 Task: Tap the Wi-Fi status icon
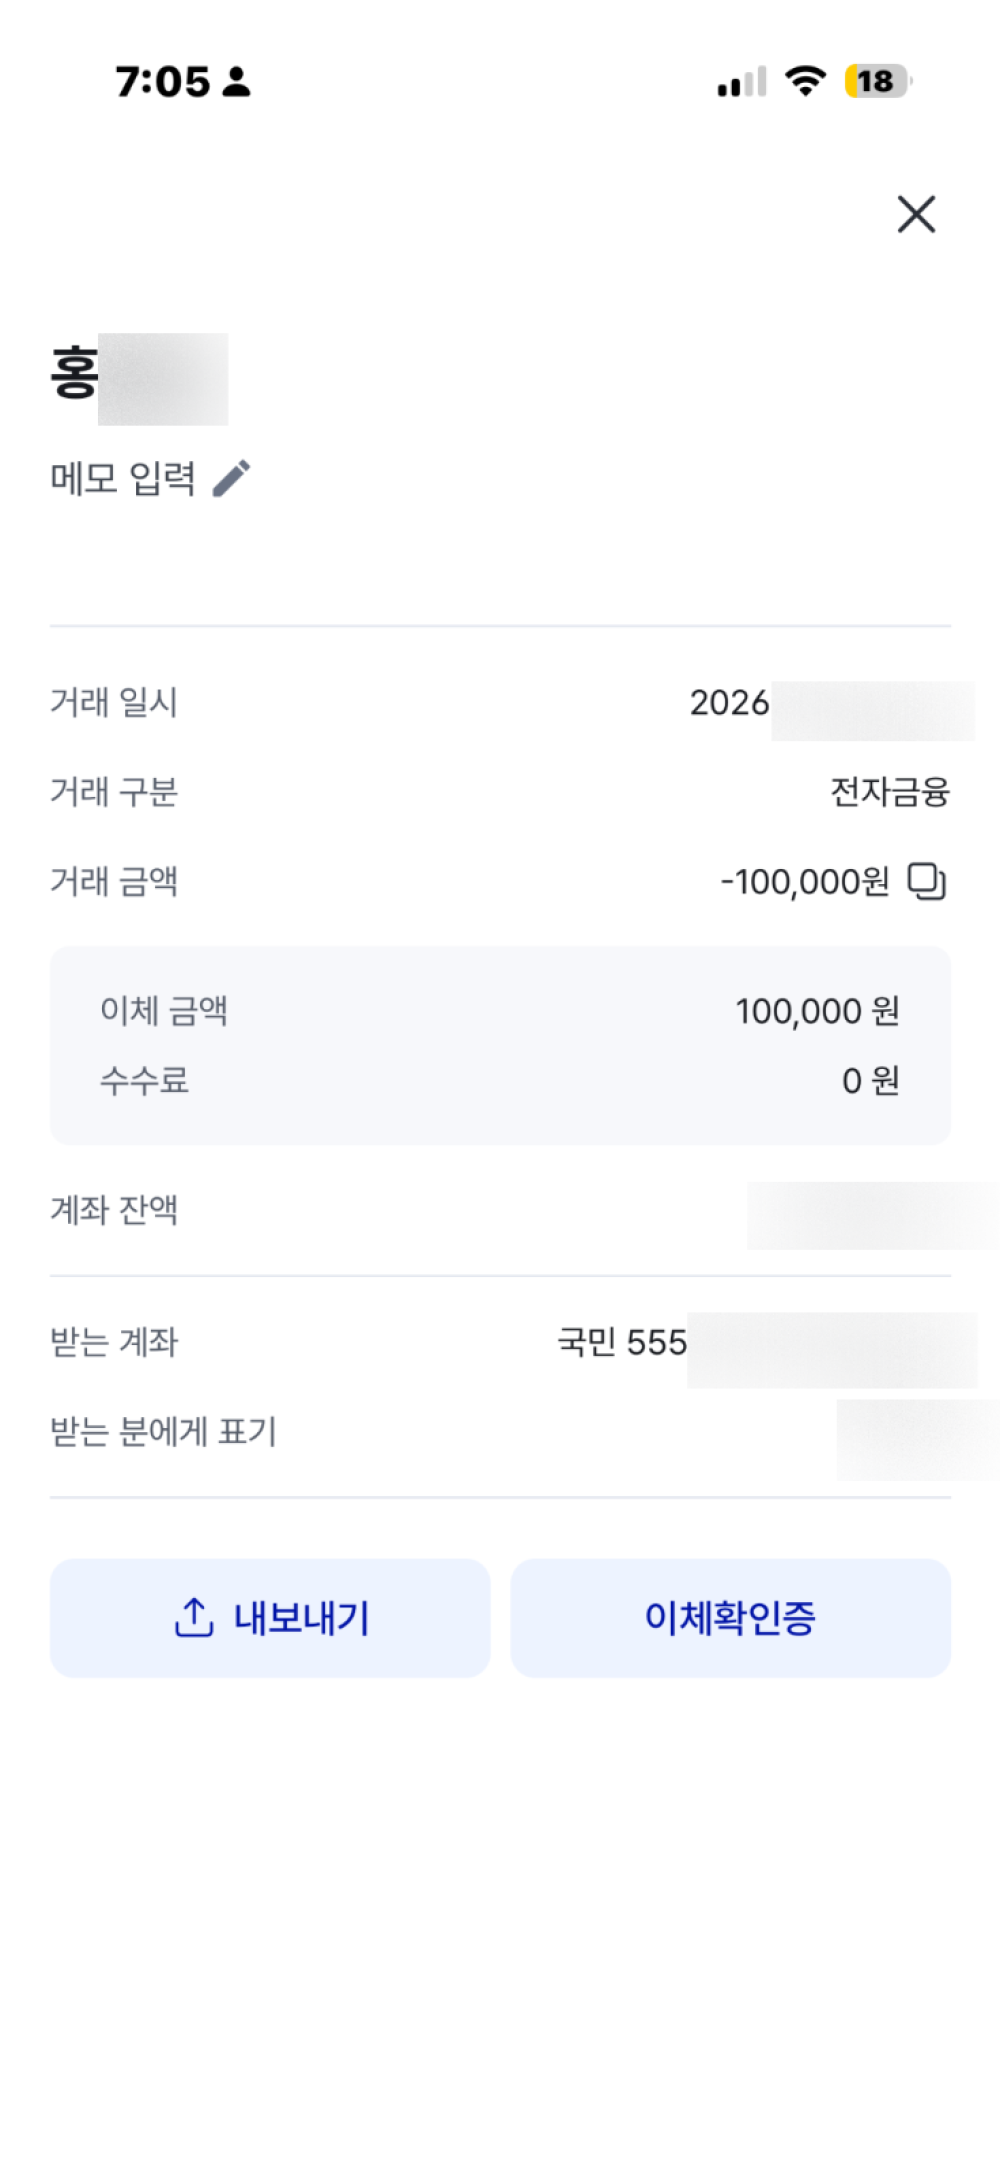806,80
